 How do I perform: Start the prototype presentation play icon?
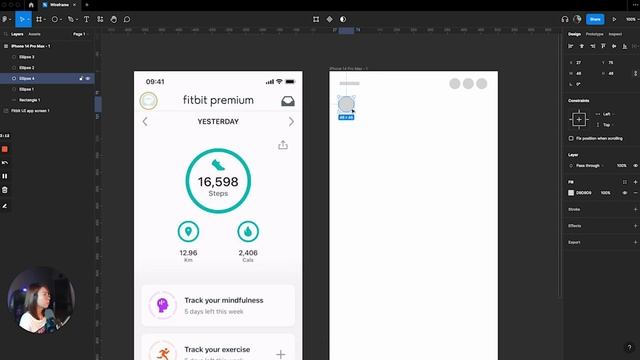point(614,19)
